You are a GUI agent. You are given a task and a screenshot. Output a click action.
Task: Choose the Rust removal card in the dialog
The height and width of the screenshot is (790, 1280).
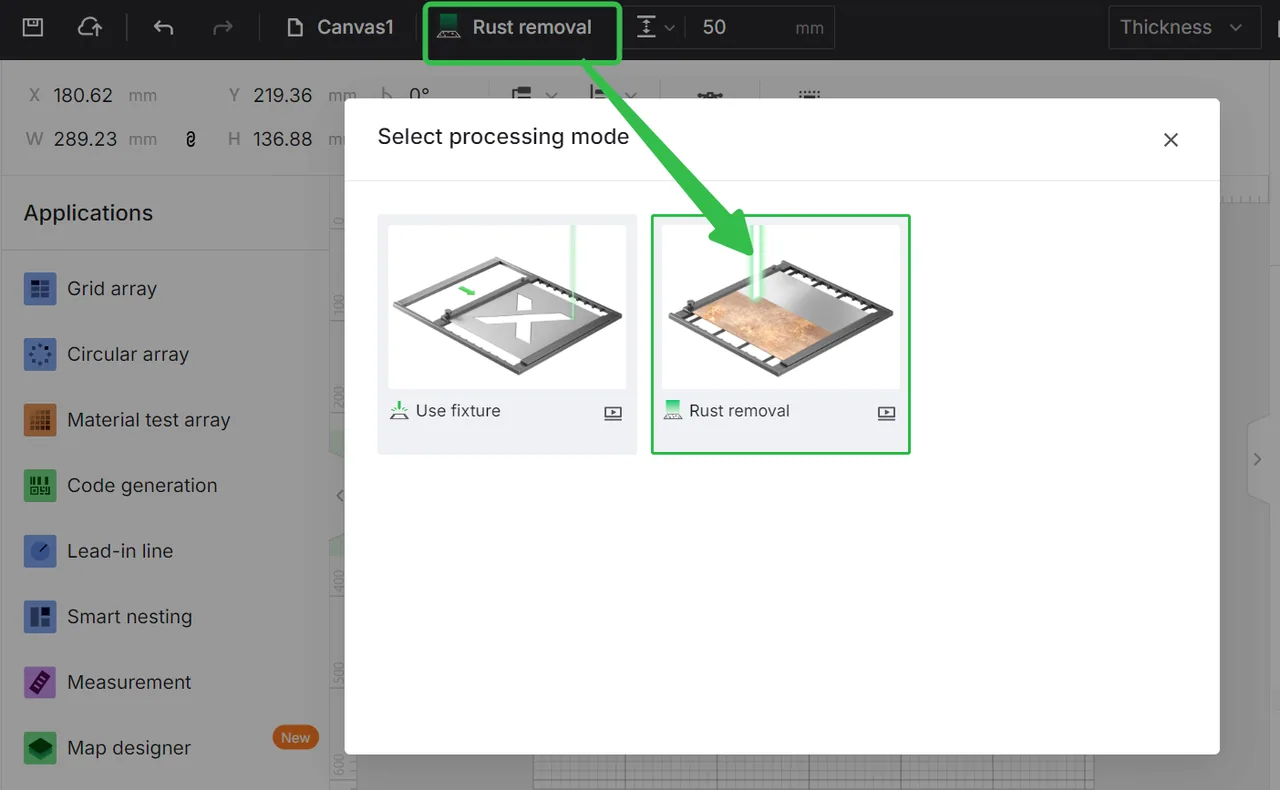780,335
